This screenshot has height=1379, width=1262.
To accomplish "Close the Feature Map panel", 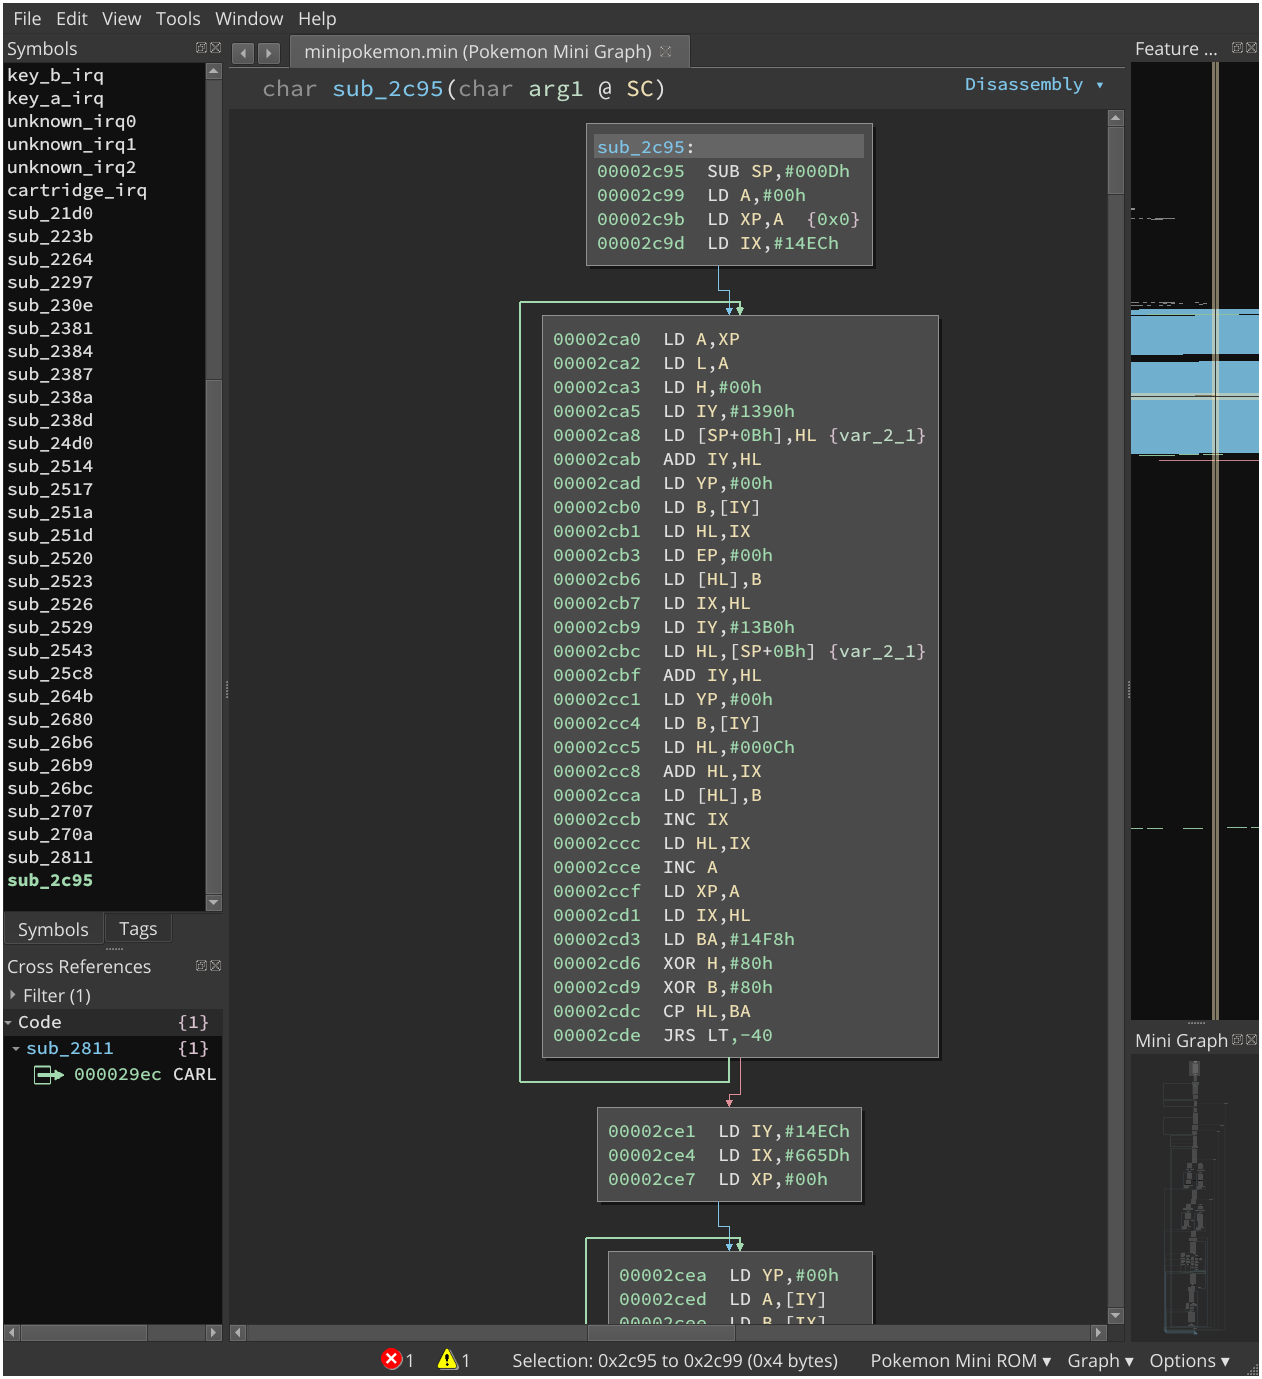I will coord(1251,48).
